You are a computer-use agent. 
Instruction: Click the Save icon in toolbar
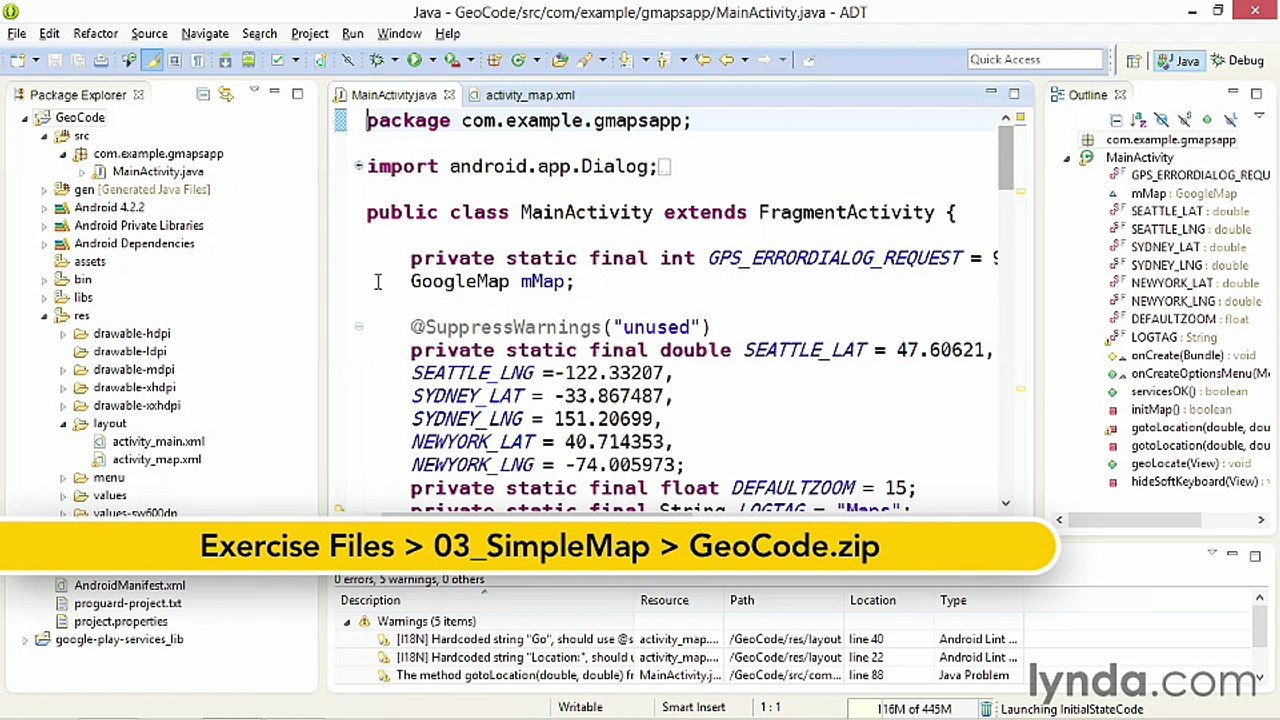click(55, 60)
